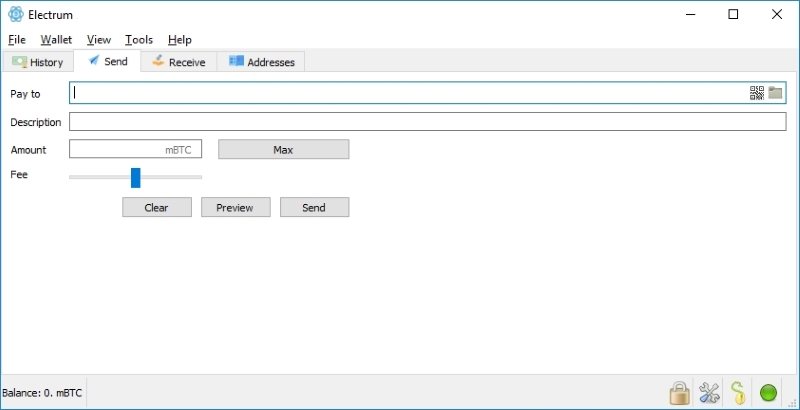Click into the Description field
800x410 pixels.
pos(428,121)
